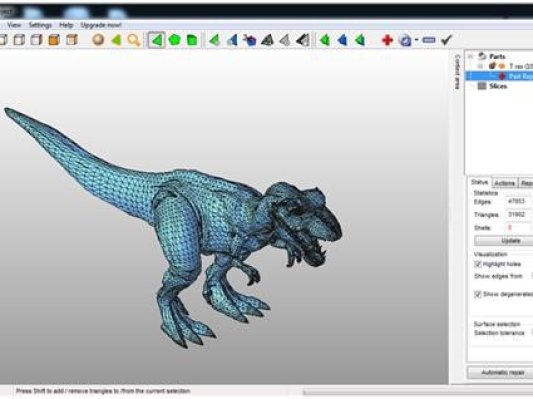The image size is (533, 399).
Task: Collapse the Parts tree node
Action: tap(470, 56)
